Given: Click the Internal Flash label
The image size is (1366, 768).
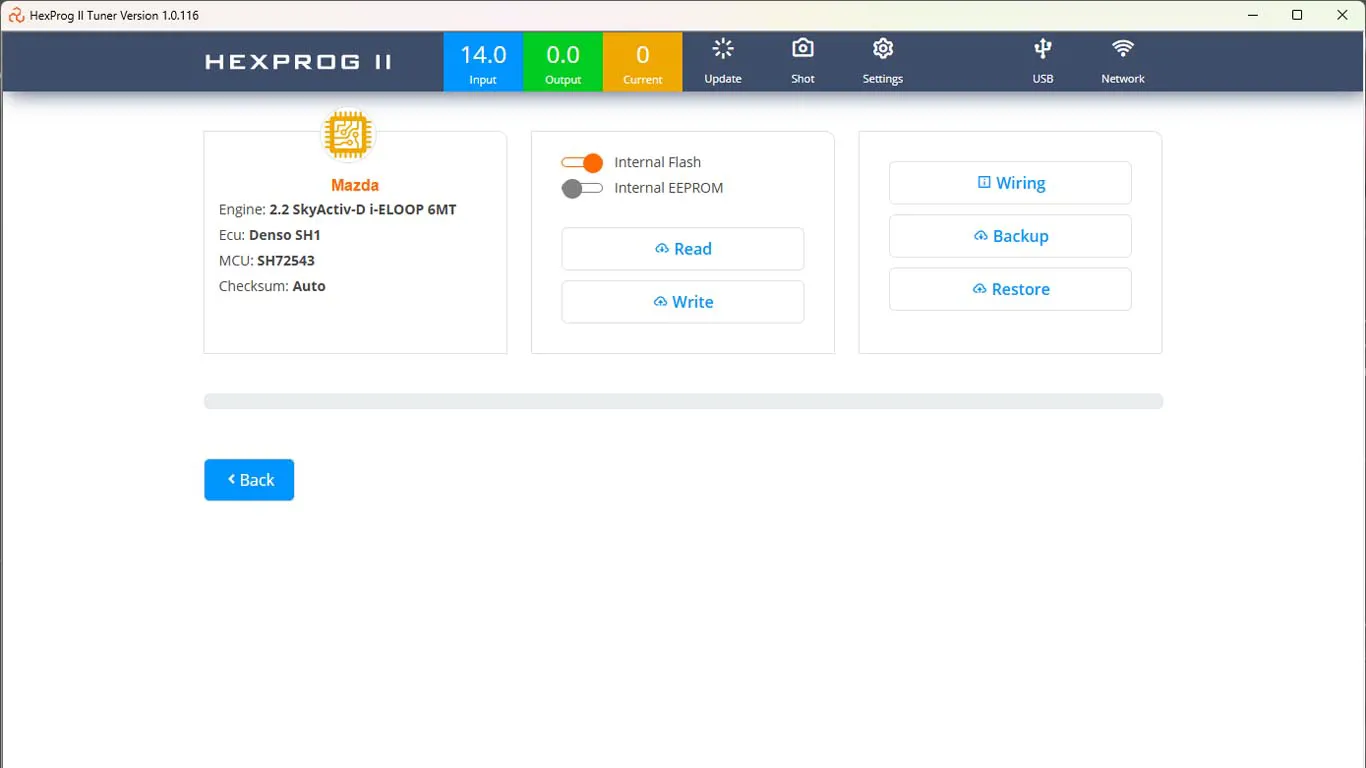Looking at the screenshot, I should coord(658,162).
